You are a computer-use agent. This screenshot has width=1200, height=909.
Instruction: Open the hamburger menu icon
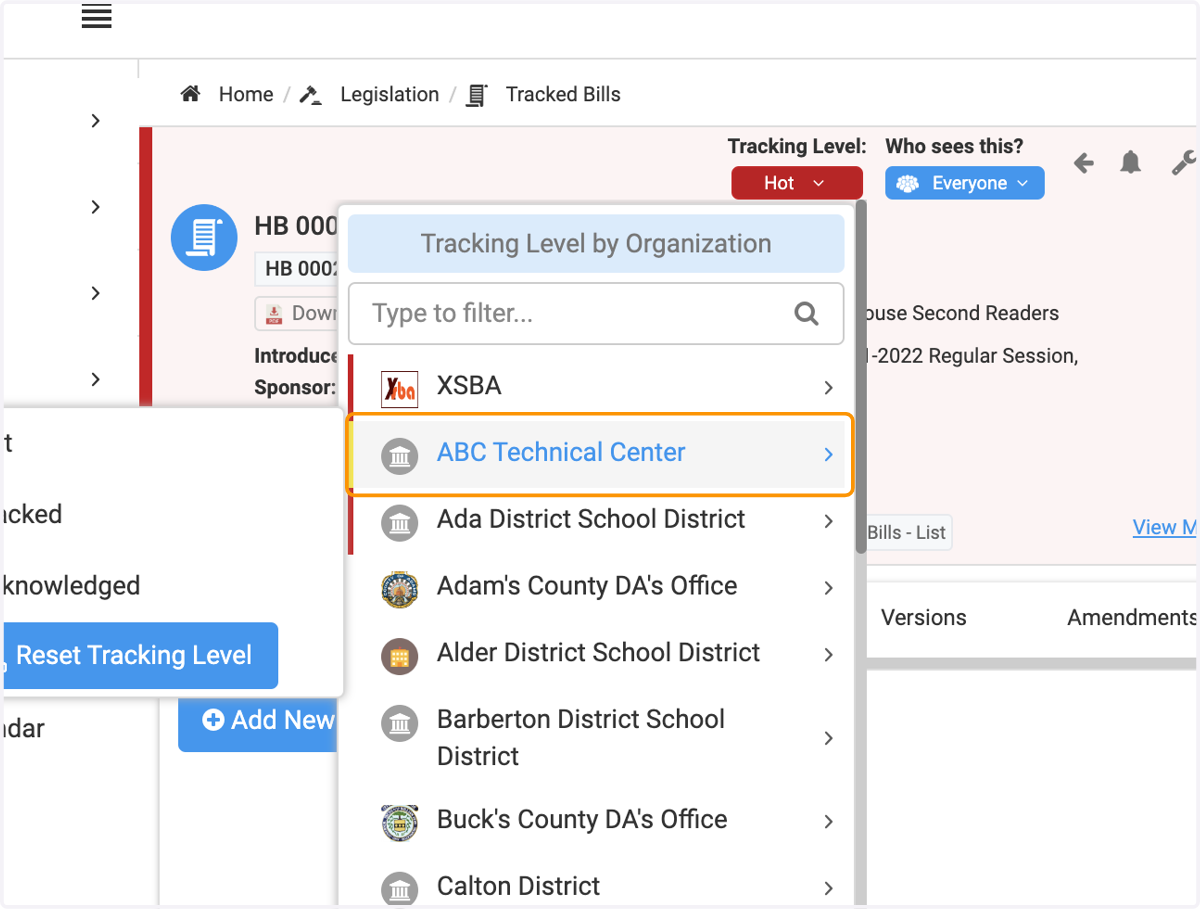pos(96,17)
